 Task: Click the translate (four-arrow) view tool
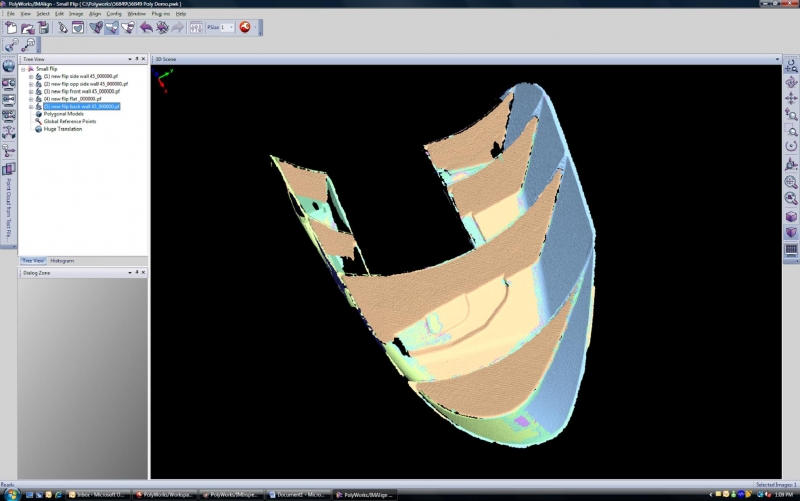(x=791, y=98)
